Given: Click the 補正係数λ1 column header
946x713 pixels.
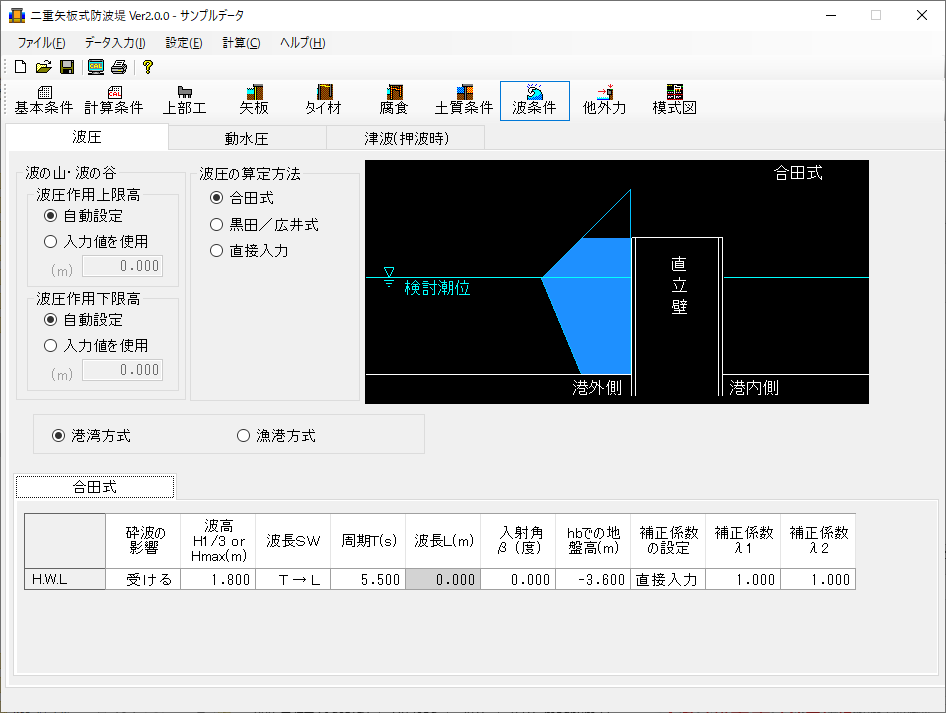Looking at the screenshot, I should click(743, 541).
